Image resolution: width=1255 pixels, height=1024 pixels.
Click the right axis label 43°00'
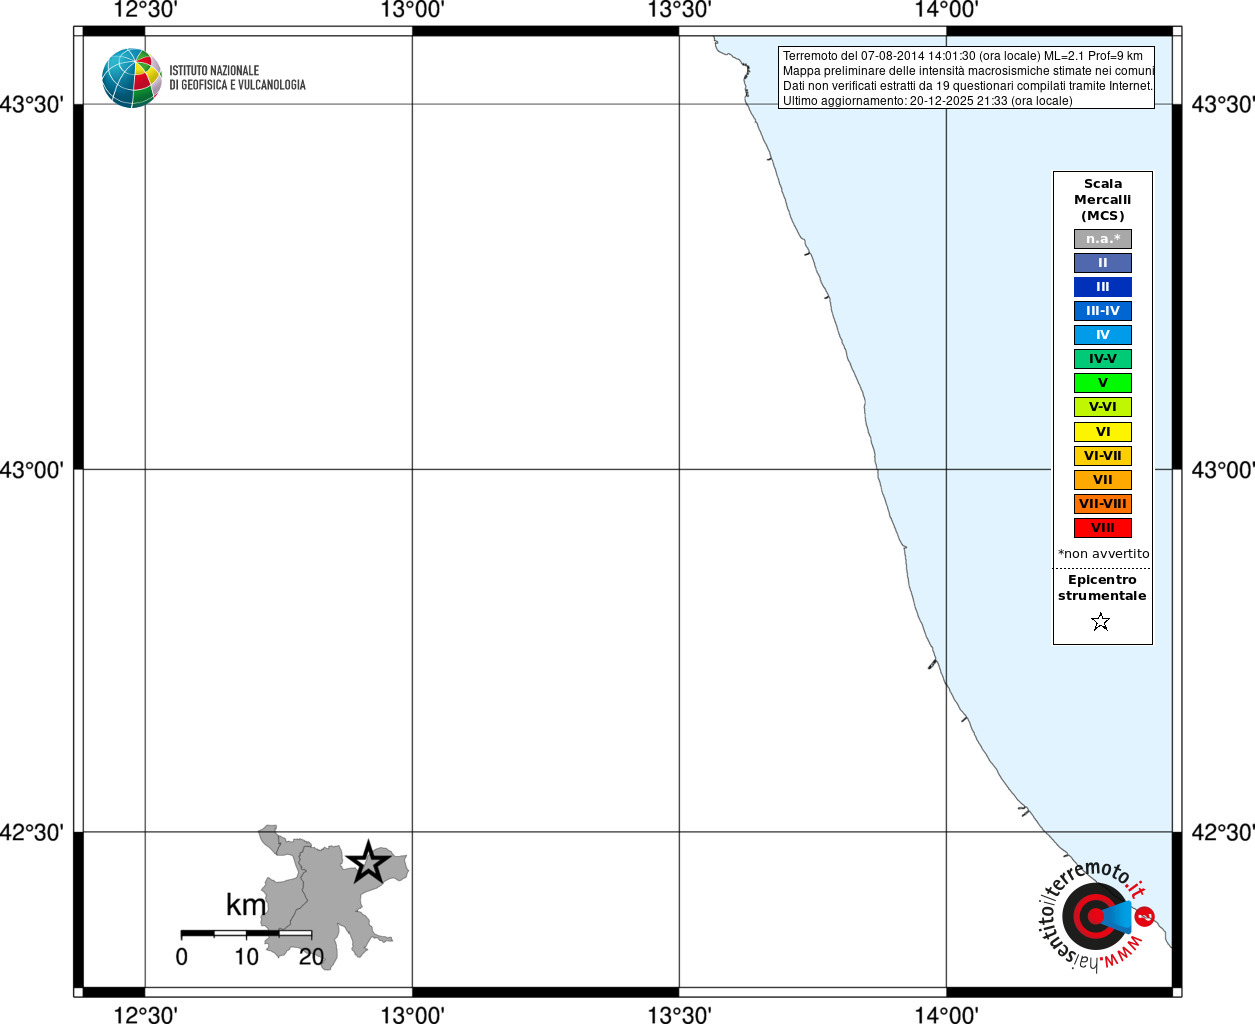point(1223,469)
